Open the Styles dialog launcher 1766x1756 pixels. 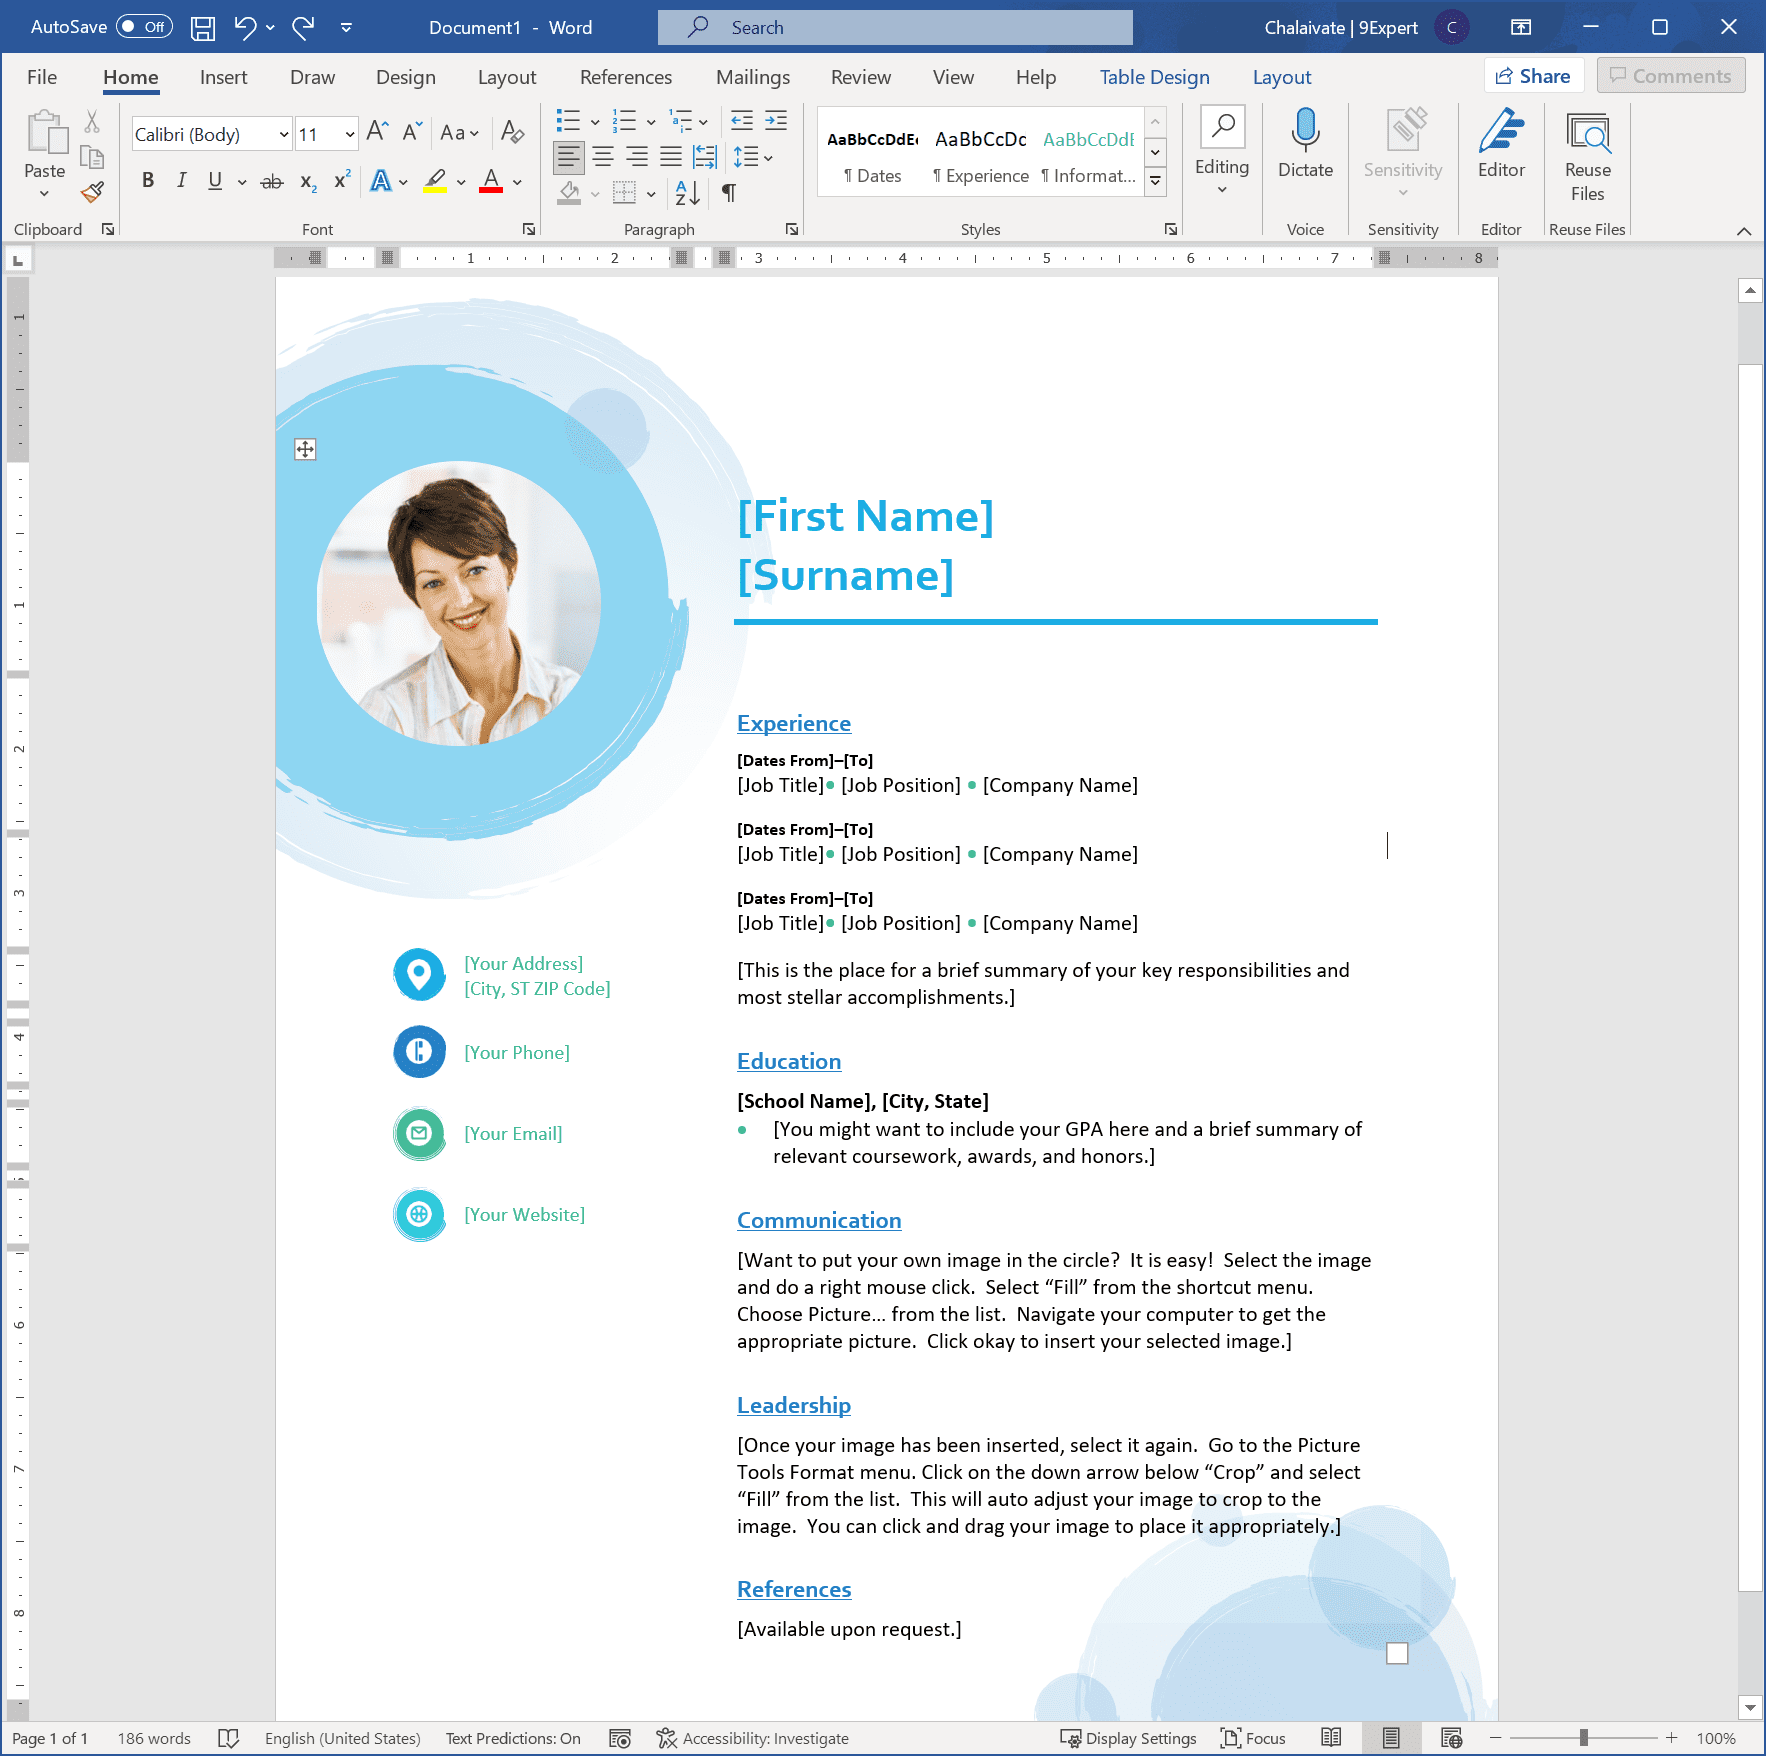coord(1171,229)
